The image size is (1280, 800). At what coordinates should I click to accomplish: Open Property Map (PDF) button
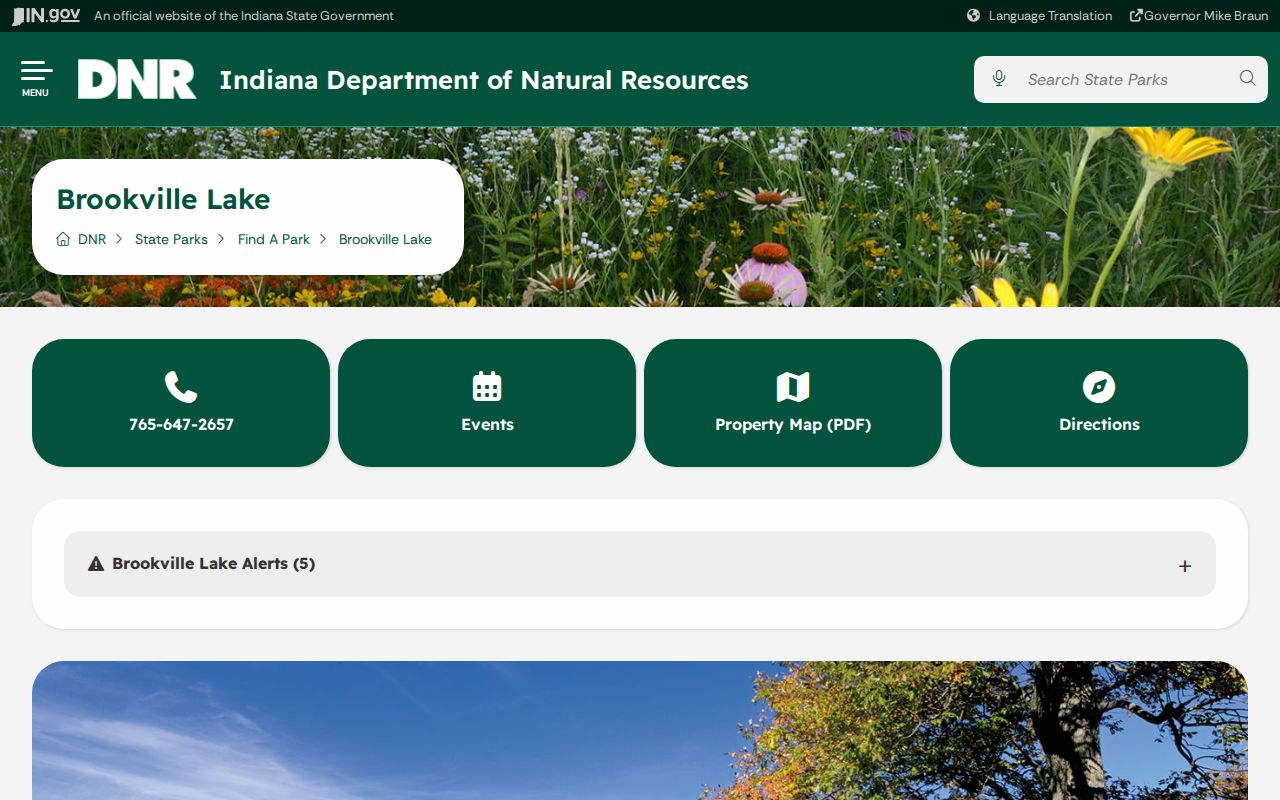(793, 403)
